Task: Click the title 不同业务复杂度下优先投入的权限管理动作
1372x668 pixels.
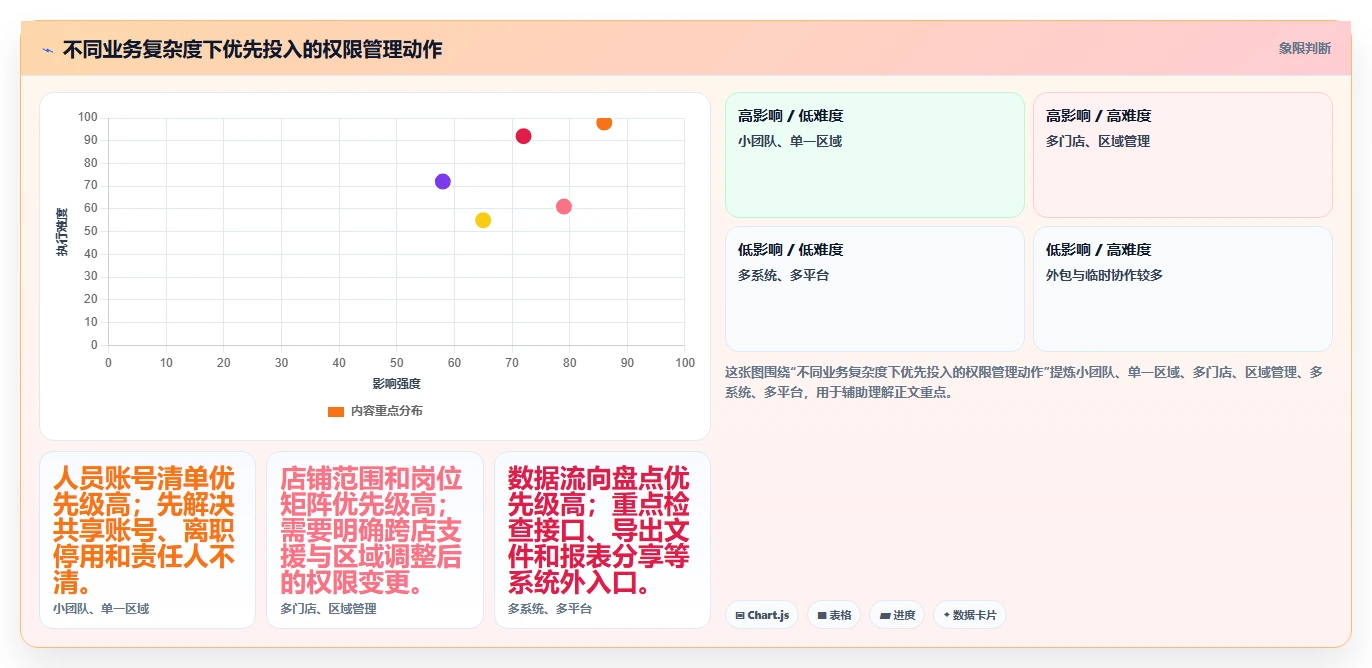Action: coord(252,49)
